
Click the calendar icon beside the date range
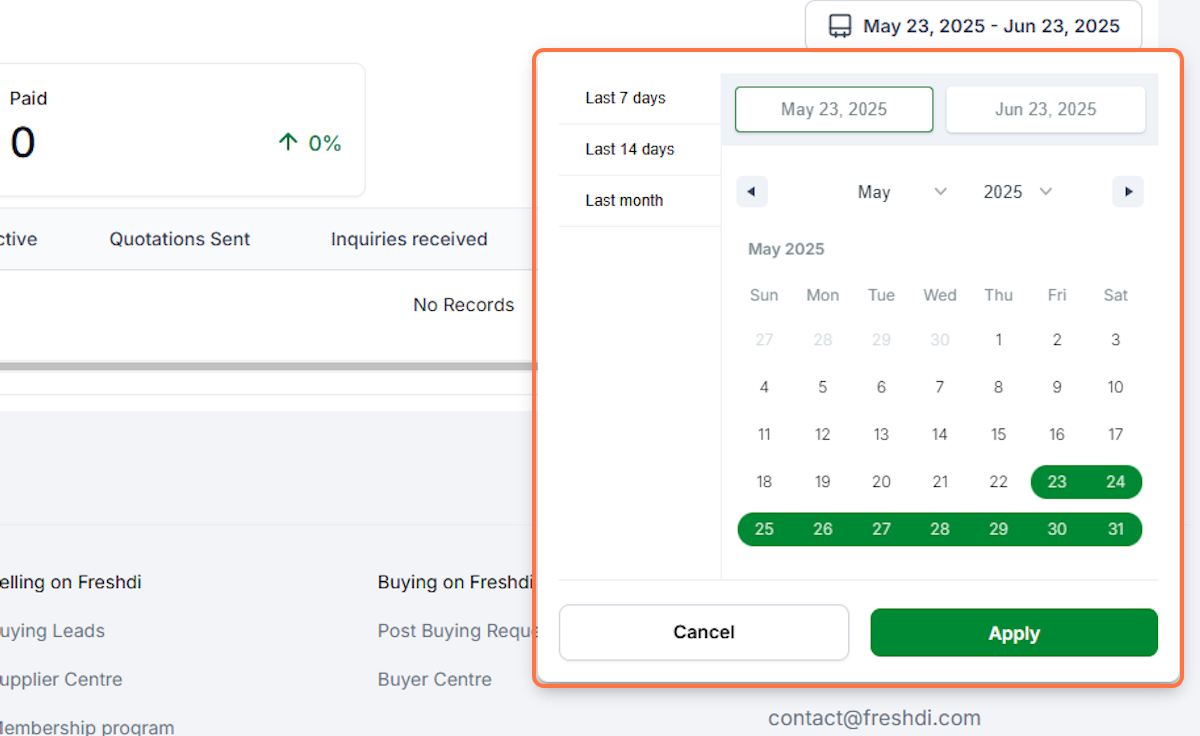coord(840,26)
